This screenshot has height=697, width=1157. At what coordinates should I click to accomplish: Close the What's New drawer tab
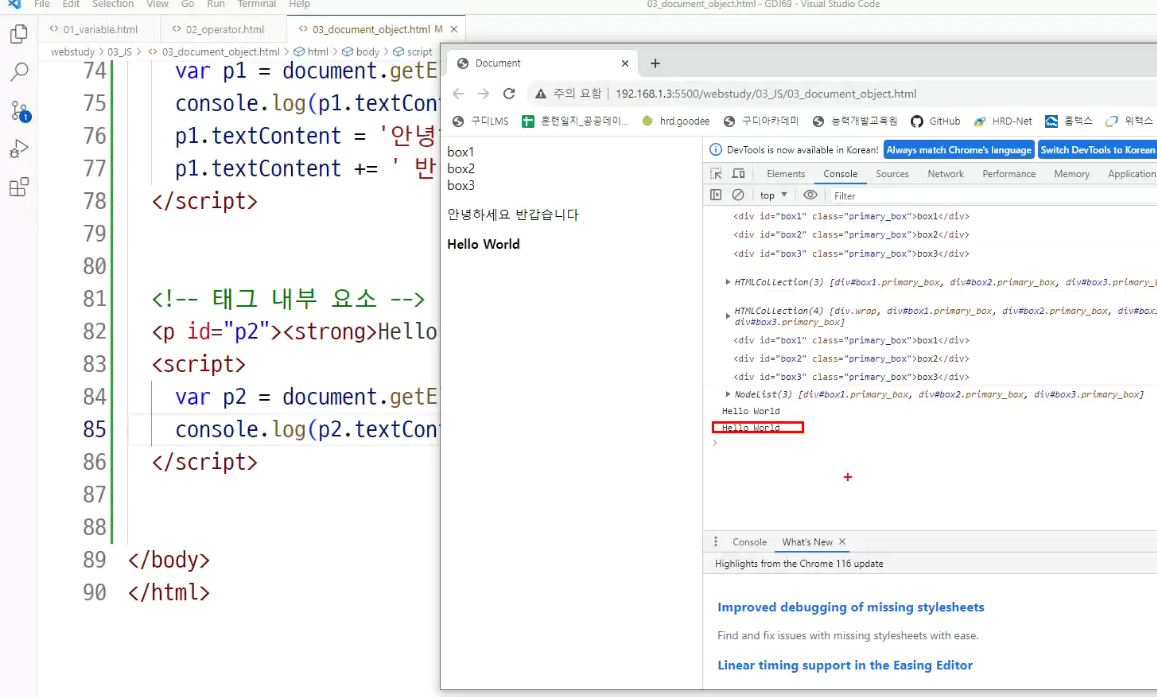(x=842, y=541)
